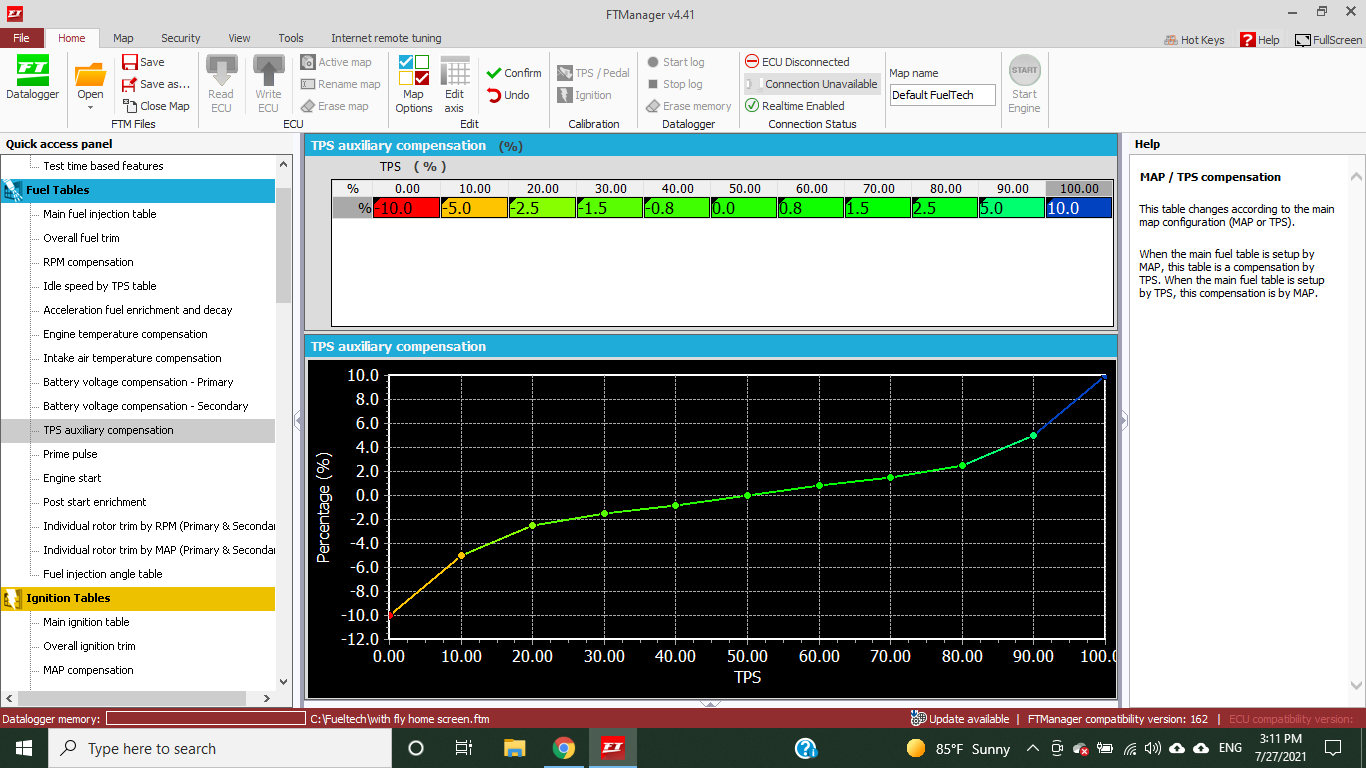This screenshot has height=768, width=1366.
Task: Collapse the Quick access panel with the left arrow
Action: pyautogui.click(x=298, y=421)
